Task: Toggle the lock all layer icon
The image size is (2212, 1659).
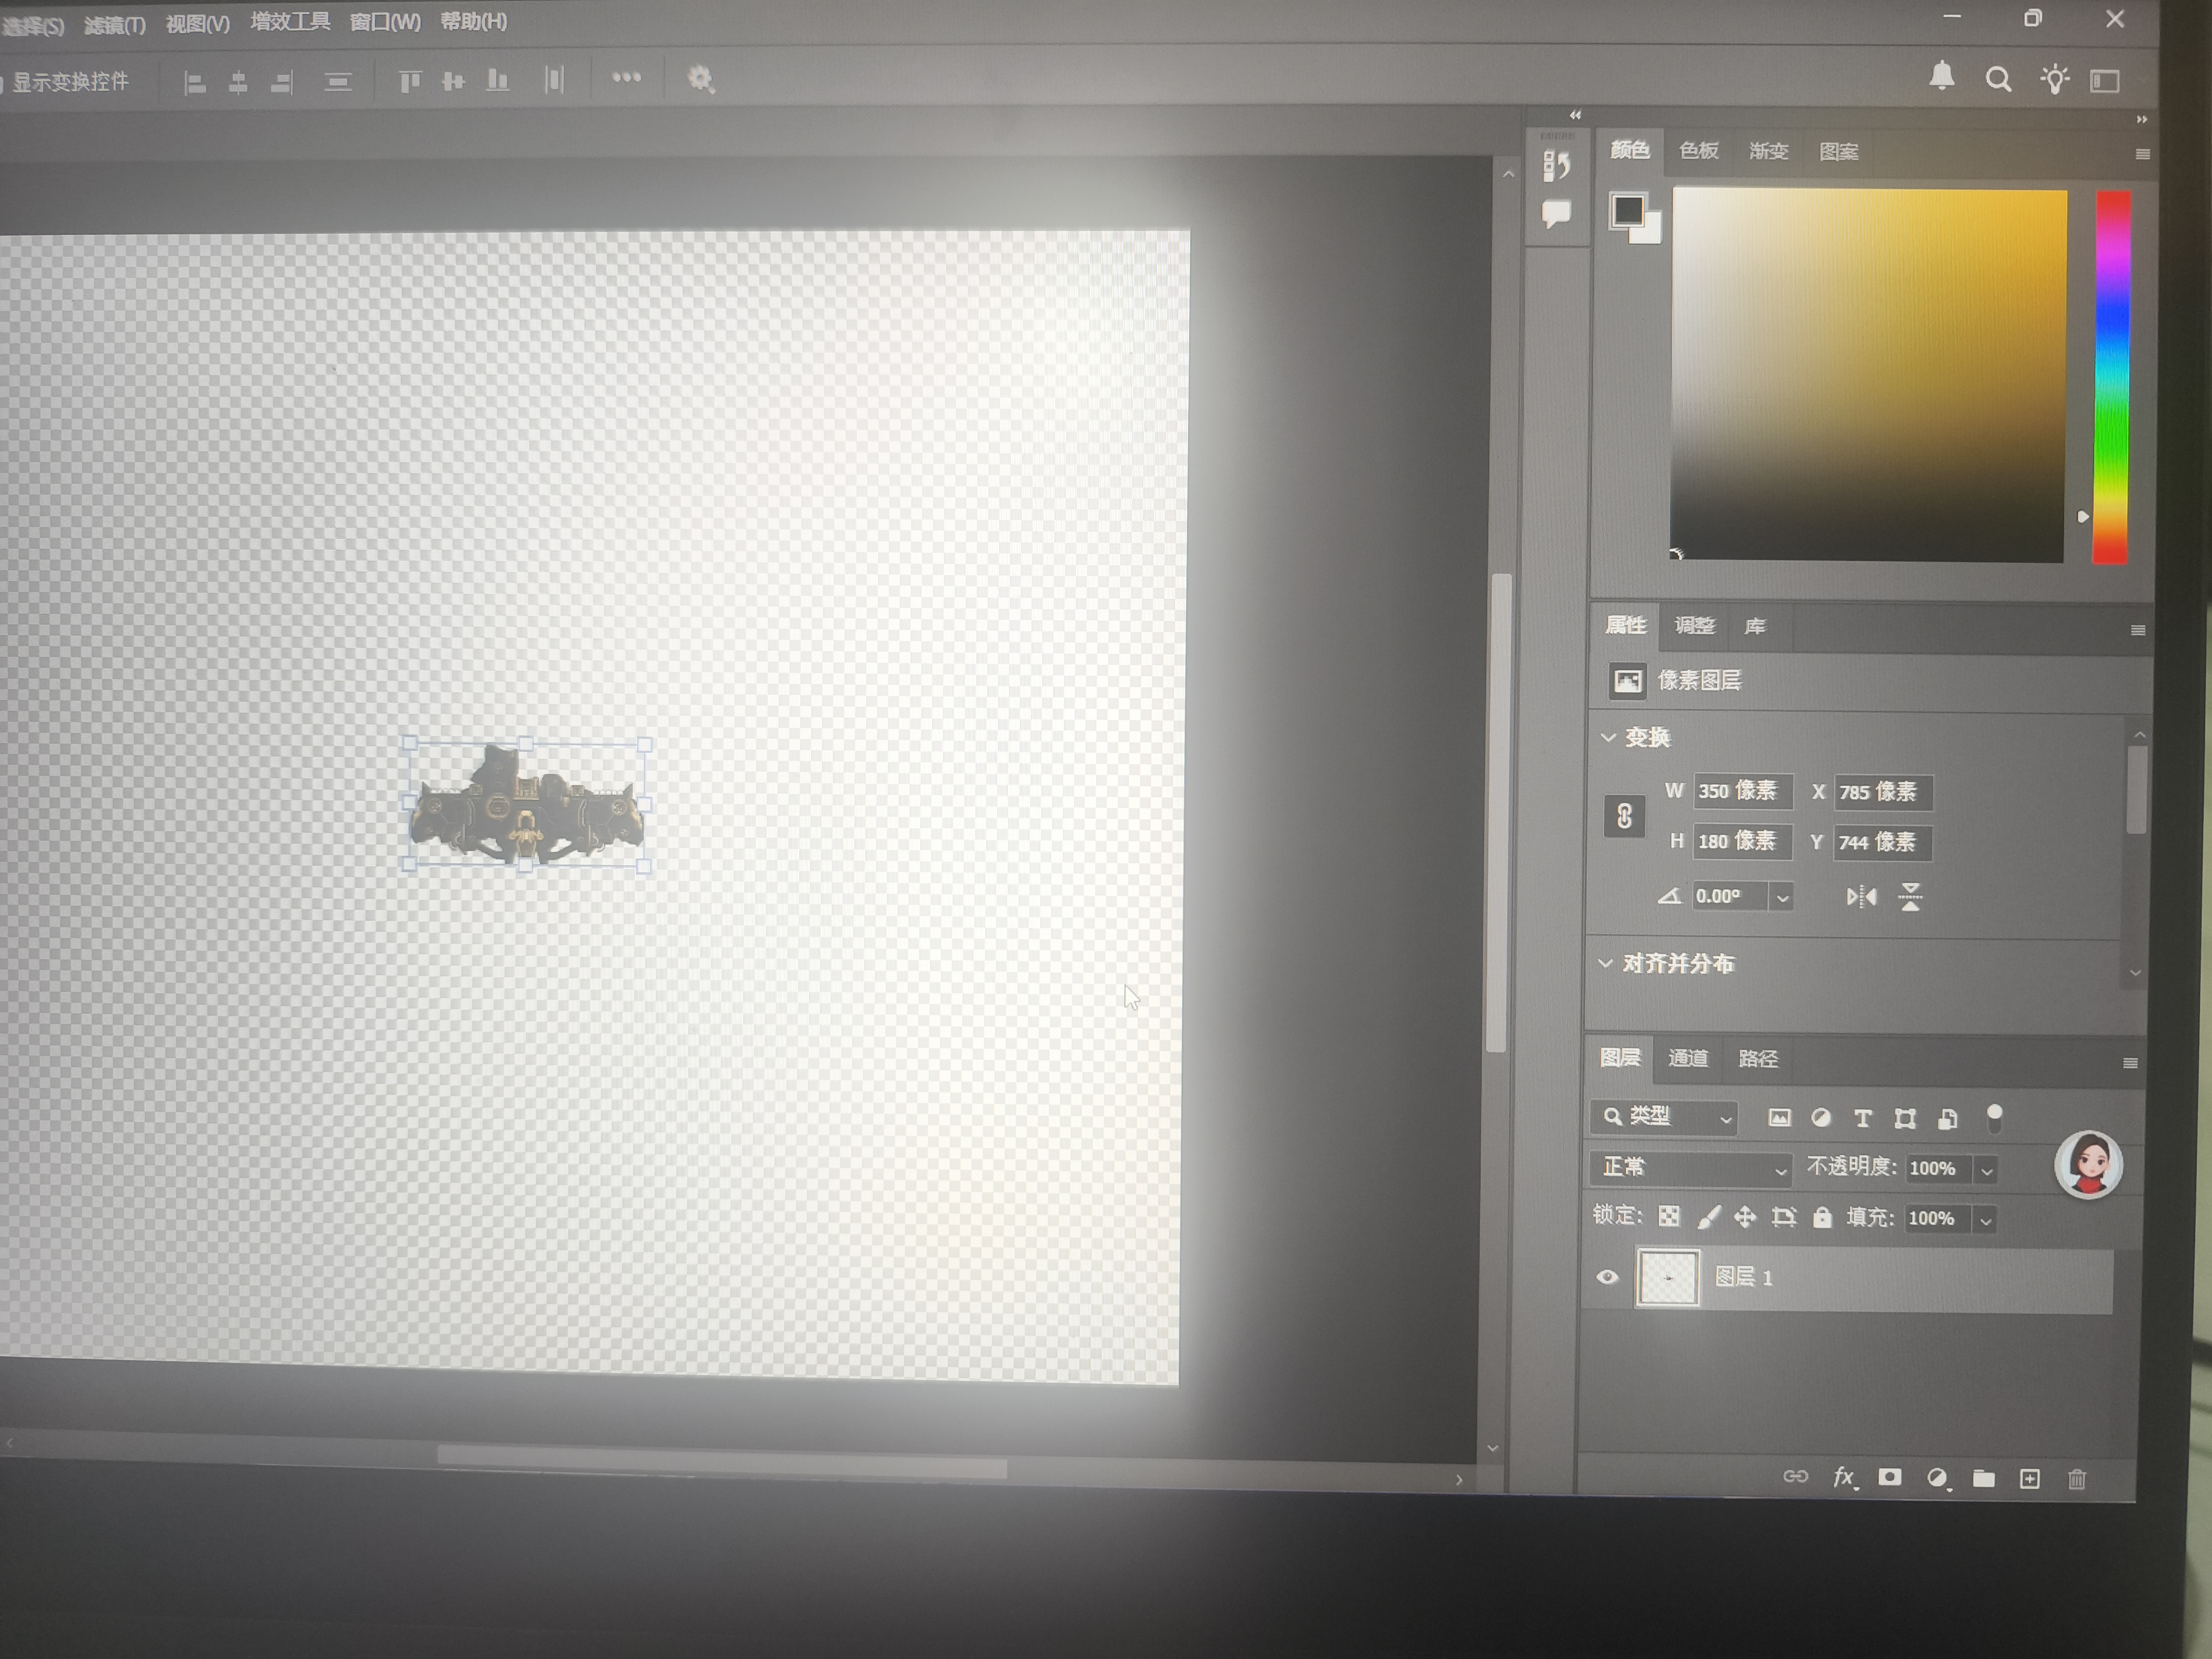Action: click(x=1822, y=1217)
